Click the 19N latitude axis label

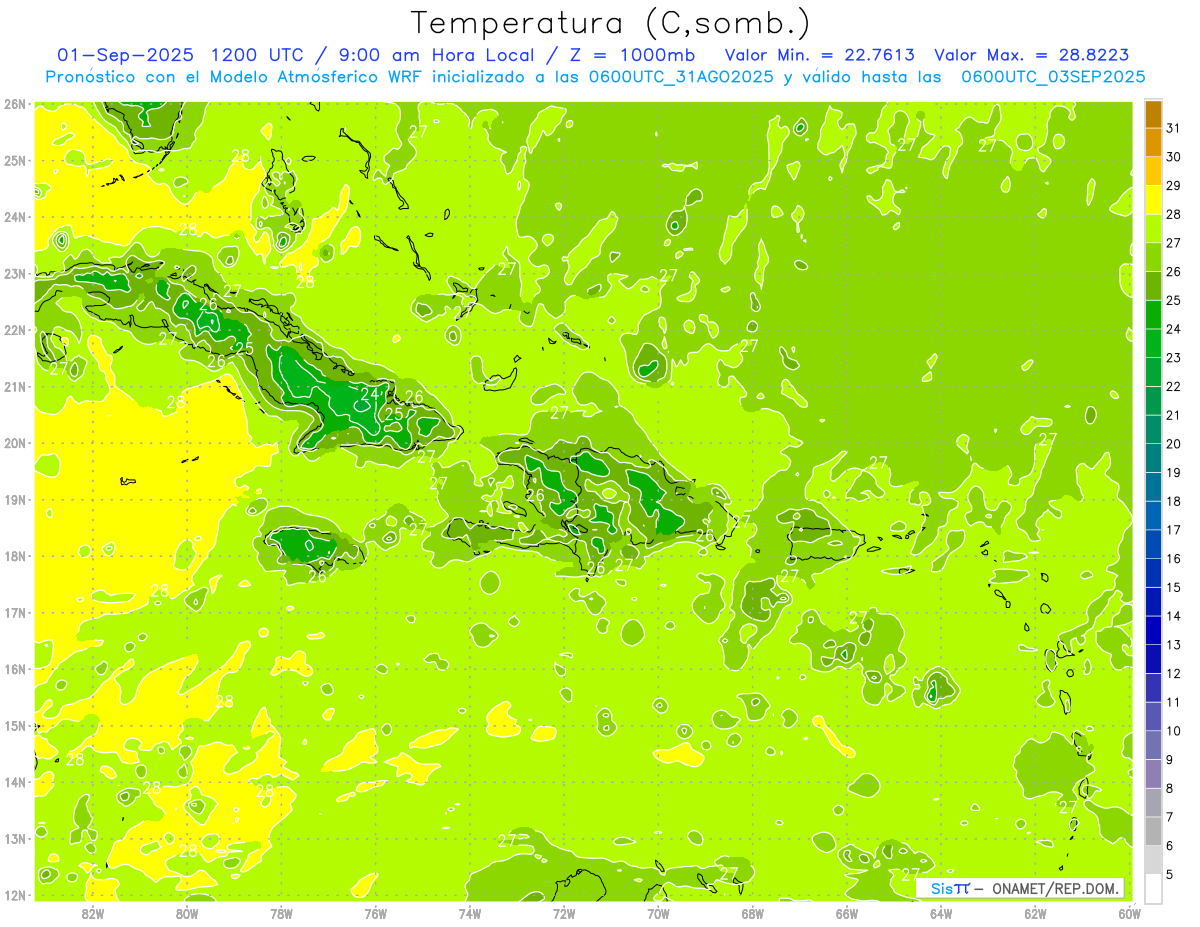coord(15,500)
